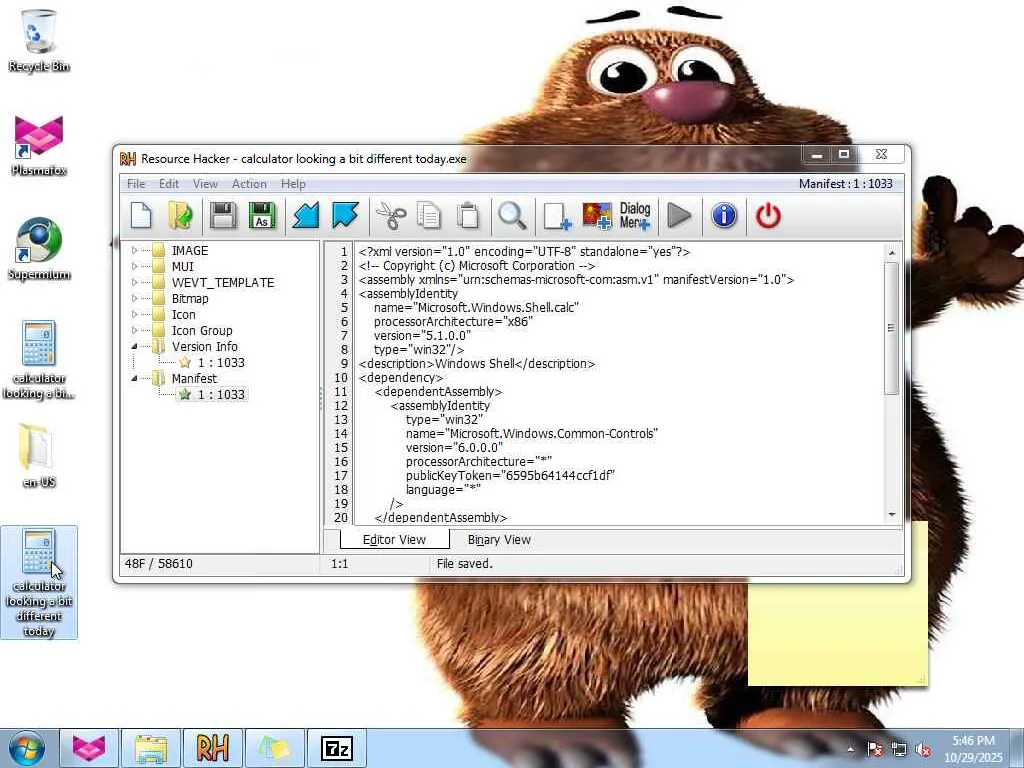Click the blue info About icon

click(x=724, y=216)
